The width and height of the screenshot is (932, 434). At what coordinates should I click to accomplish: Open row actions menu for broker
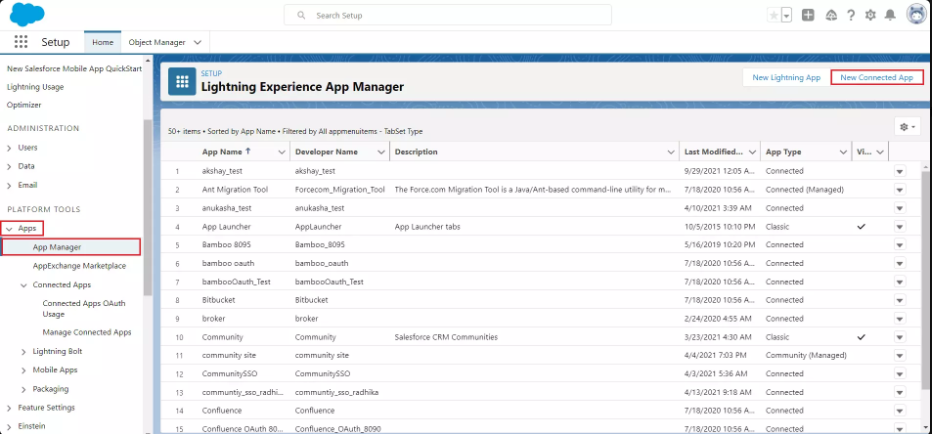click(x=900, y=319)
